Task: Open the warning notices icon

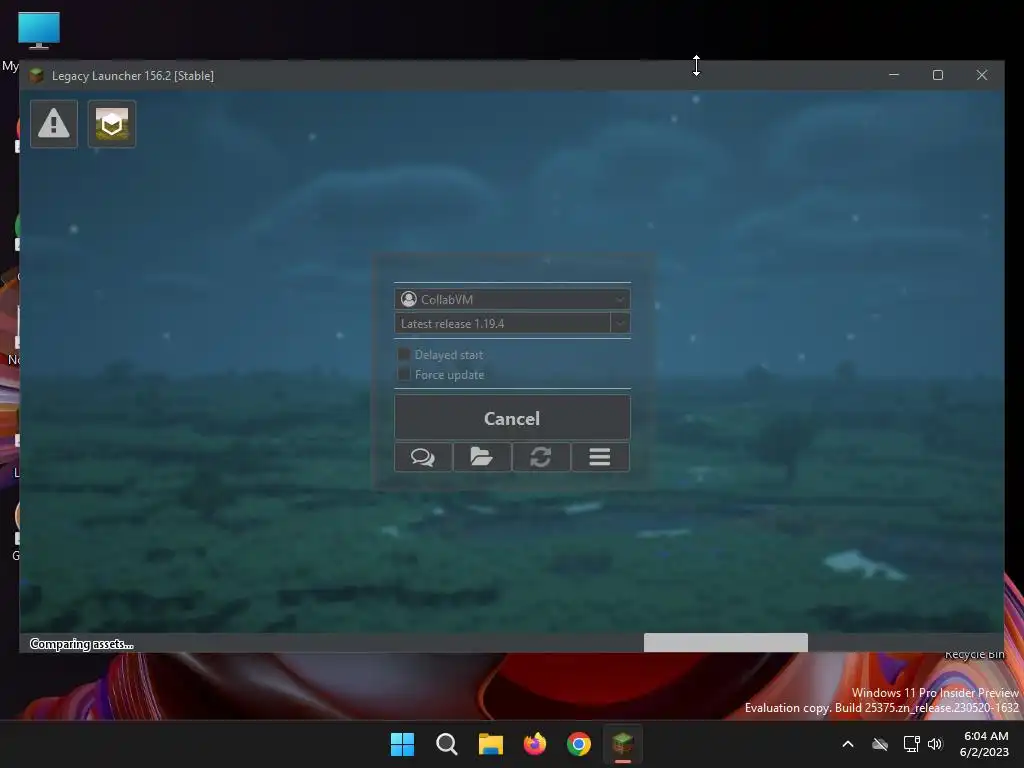Action: point(54,124)
